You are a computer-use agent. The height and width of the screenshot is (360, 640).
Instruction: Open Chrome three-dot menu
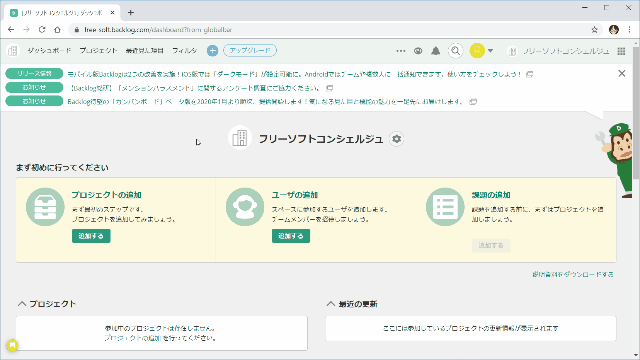coord(629,29)
